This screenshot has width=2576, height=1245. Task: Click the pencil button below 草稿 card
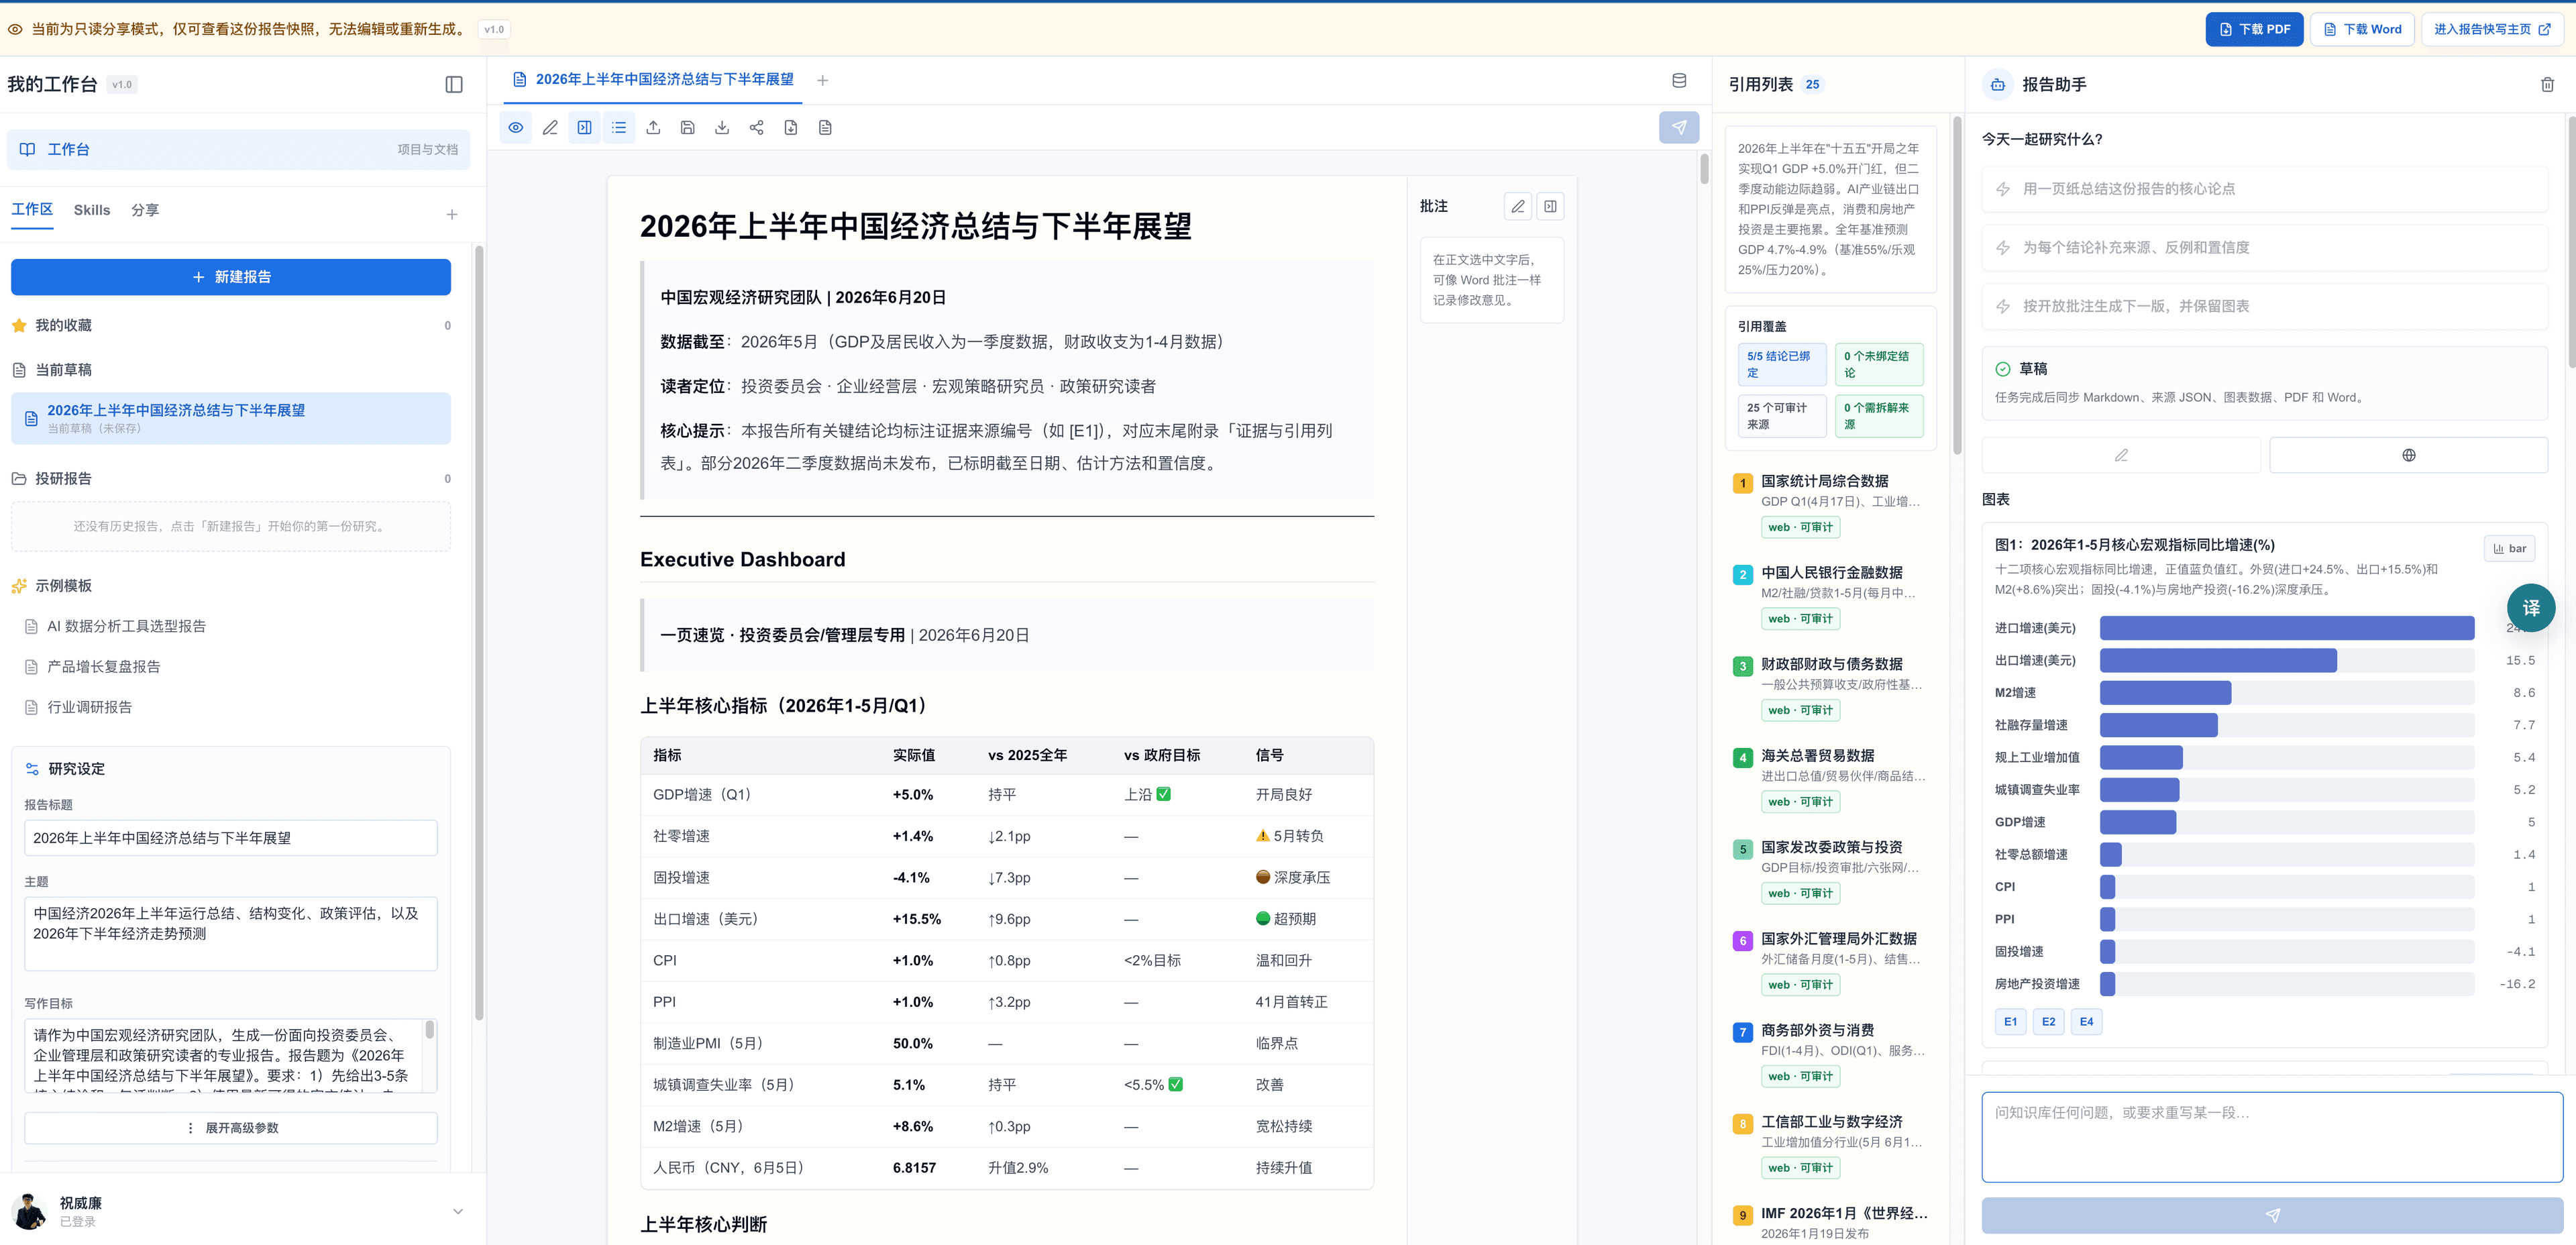2120,455
